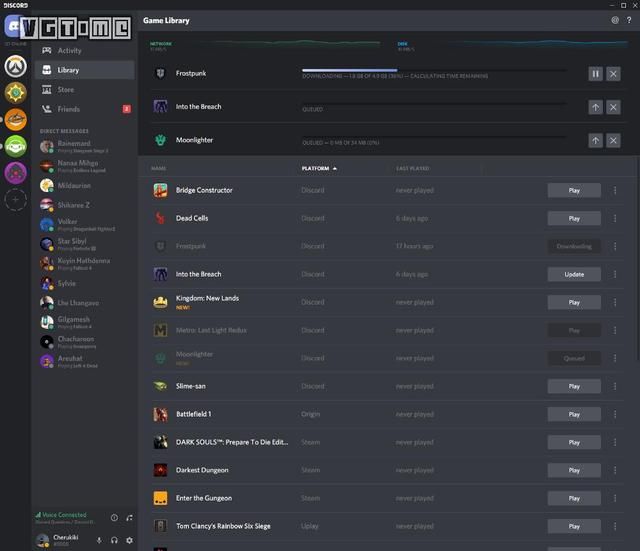
Task: Toggle headphones deafen
Action: click(114, 540)
